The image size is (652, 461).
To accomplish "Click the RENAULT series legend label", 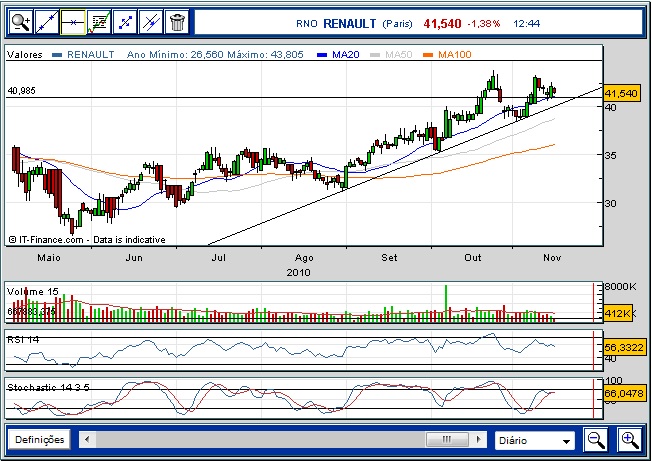I will click(x=90, y=54).
